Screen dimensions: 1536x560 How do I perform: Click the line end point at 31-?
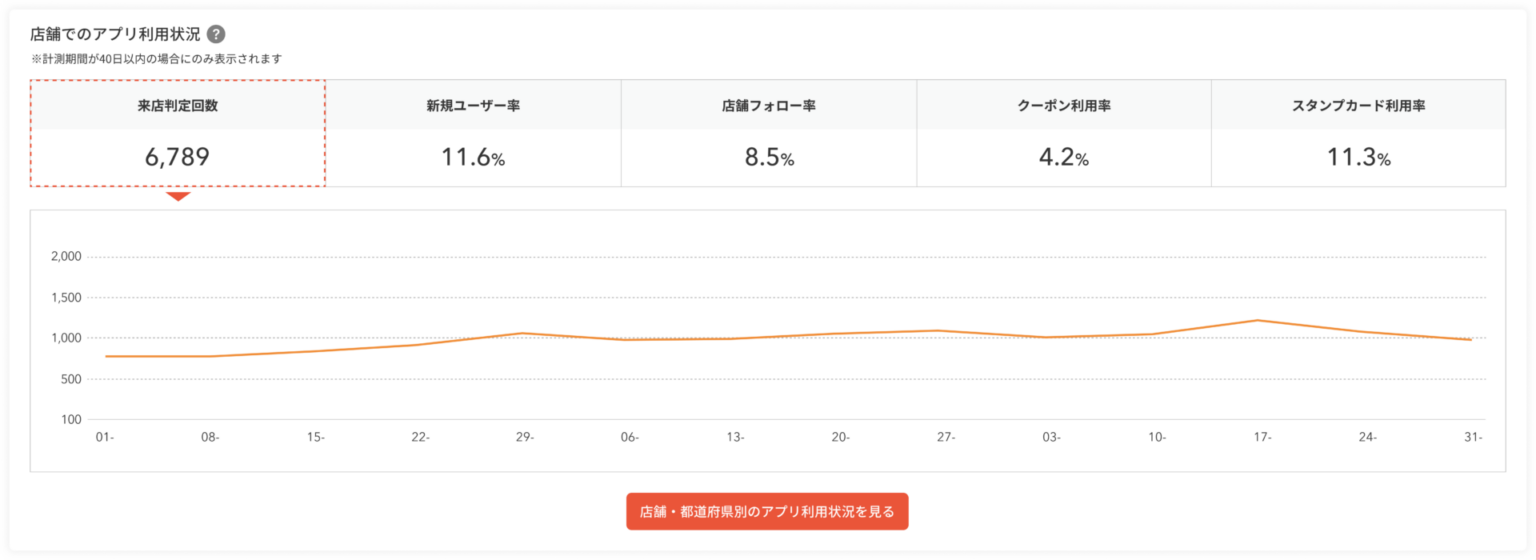(x=1470, y=340)
